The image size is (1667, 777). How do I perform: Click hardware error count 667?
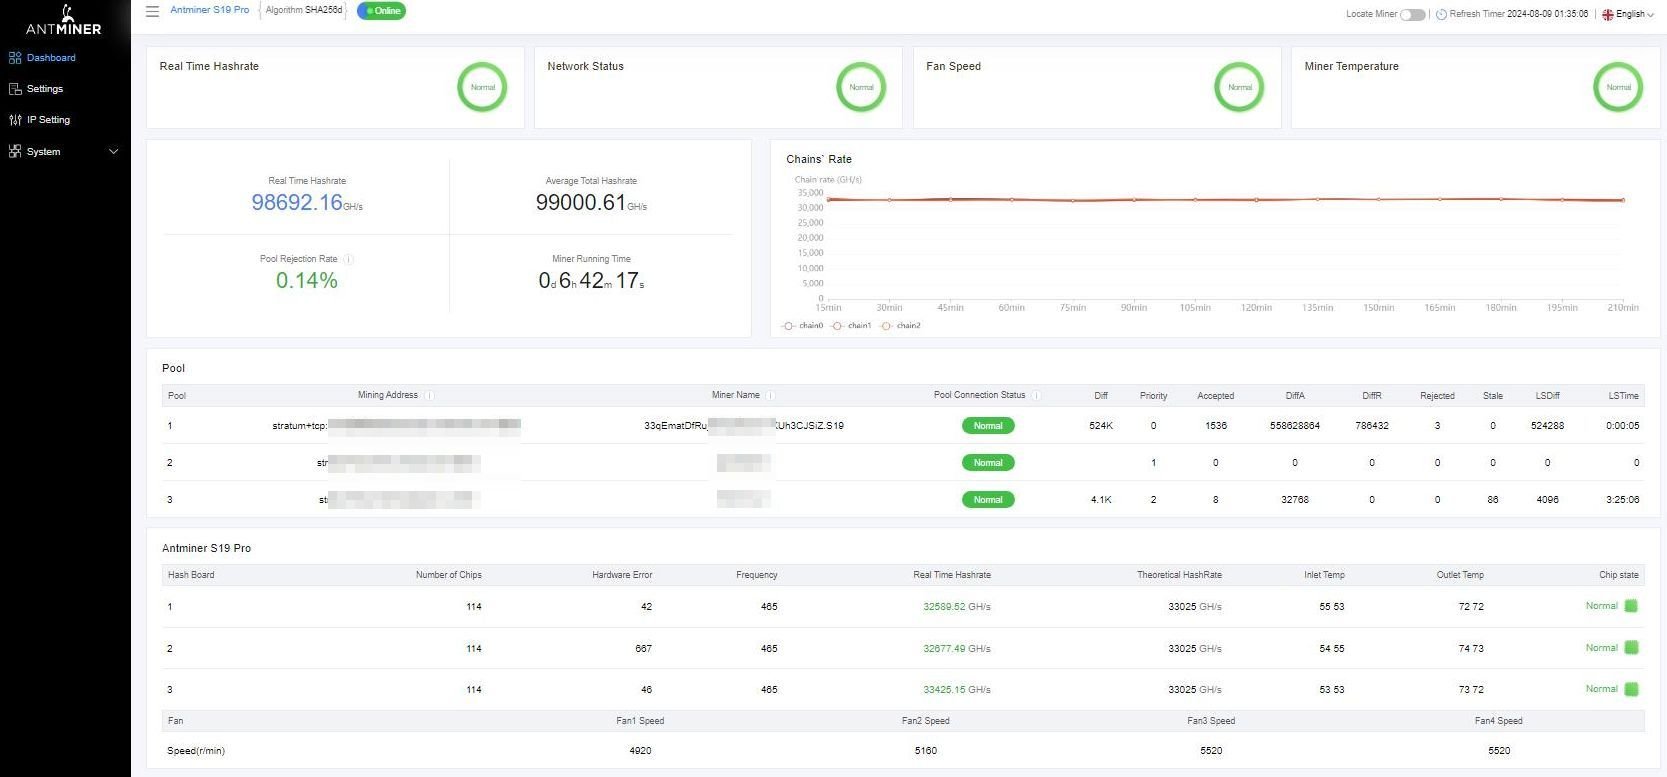(643, 649)
